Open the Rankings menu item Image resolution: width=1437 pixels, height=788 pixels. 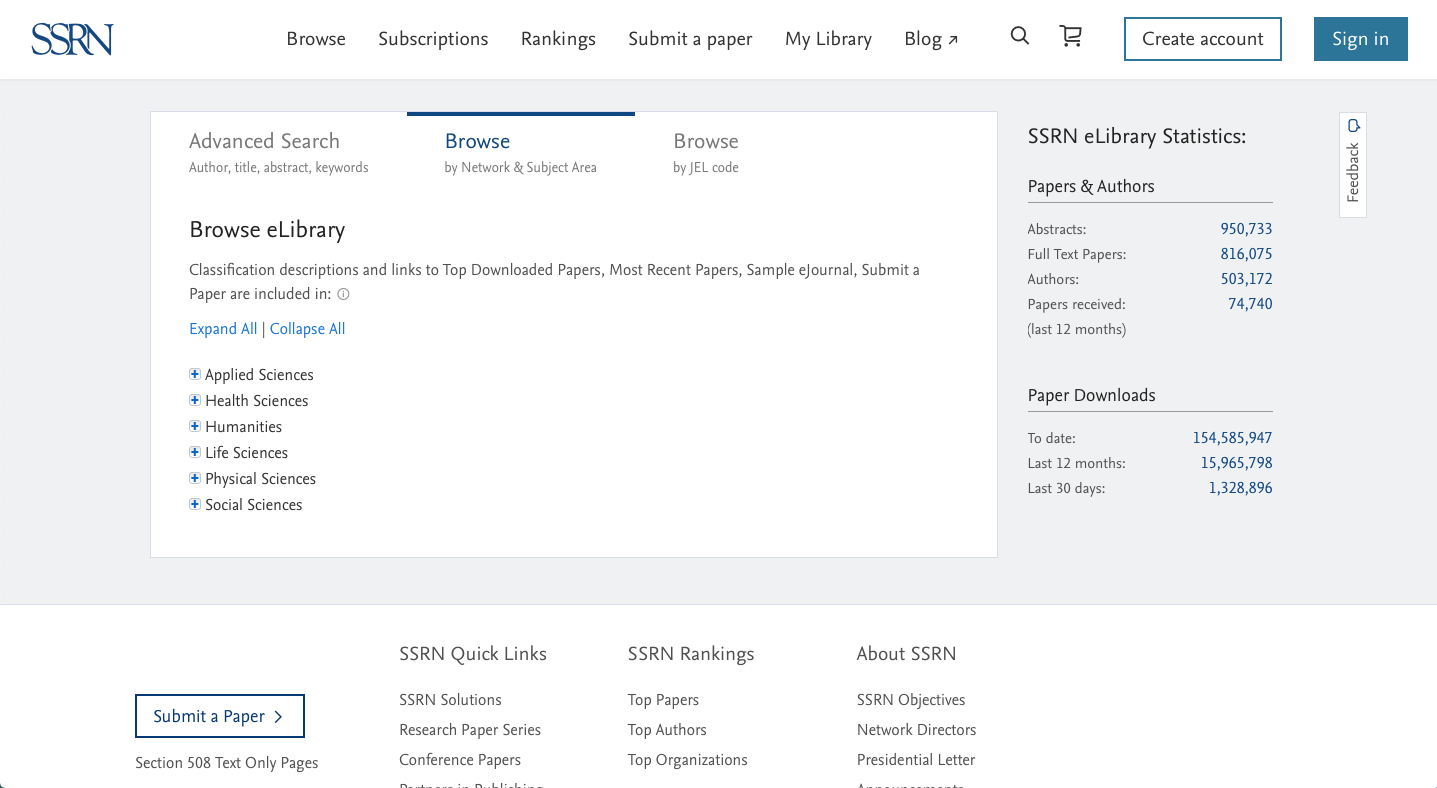557,39
